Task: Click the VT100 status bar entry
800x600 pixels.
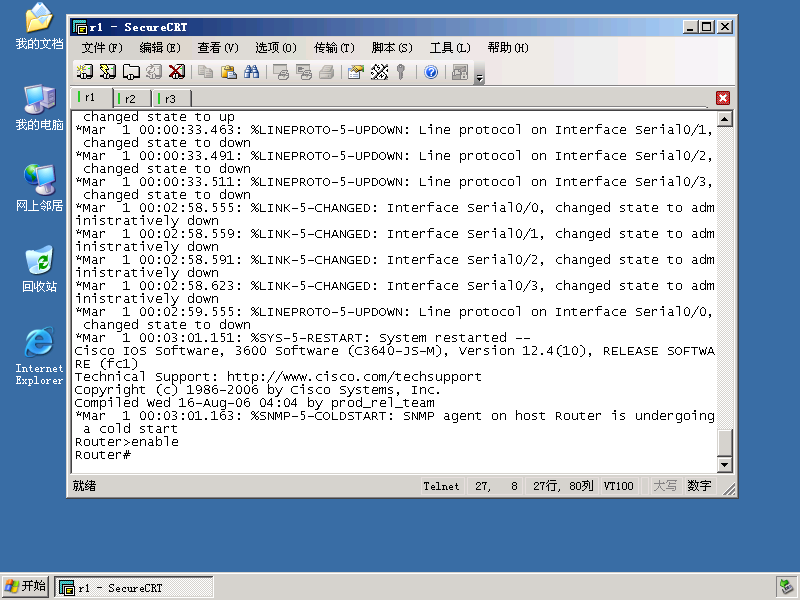Action: [618, 486]
